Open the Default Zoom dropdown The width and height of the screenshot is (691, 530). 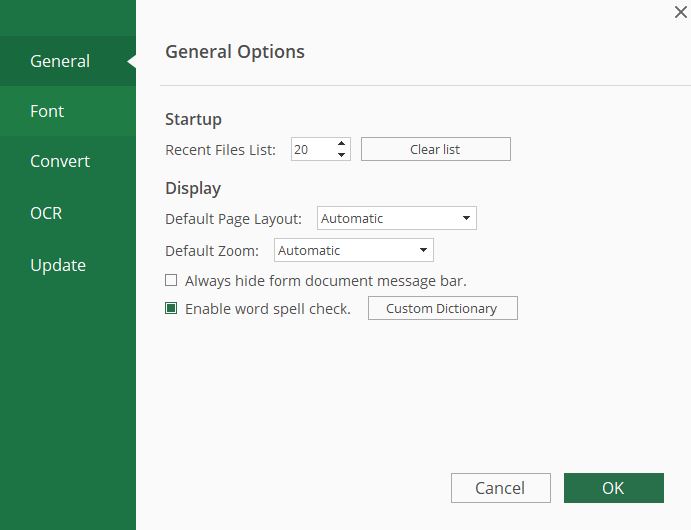coord(354,250)
